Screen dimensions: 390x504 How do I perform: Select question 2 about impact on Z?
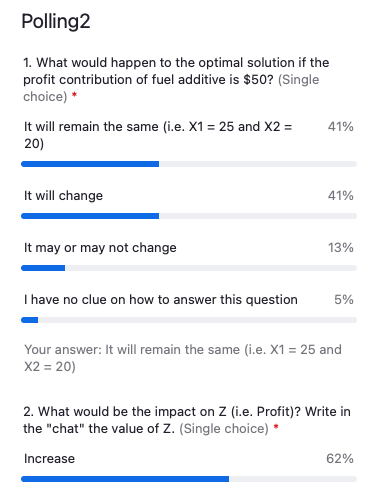coord(187,420)
